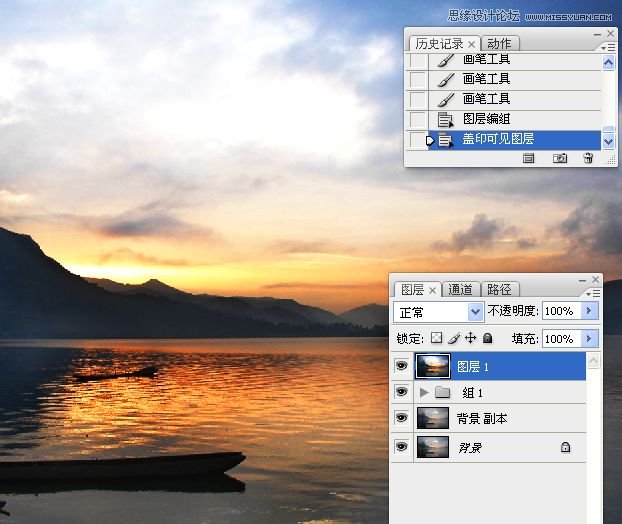The image size is (622, 524).
Task: Toggle lock position icon
Action: click(x=470, y=338)
